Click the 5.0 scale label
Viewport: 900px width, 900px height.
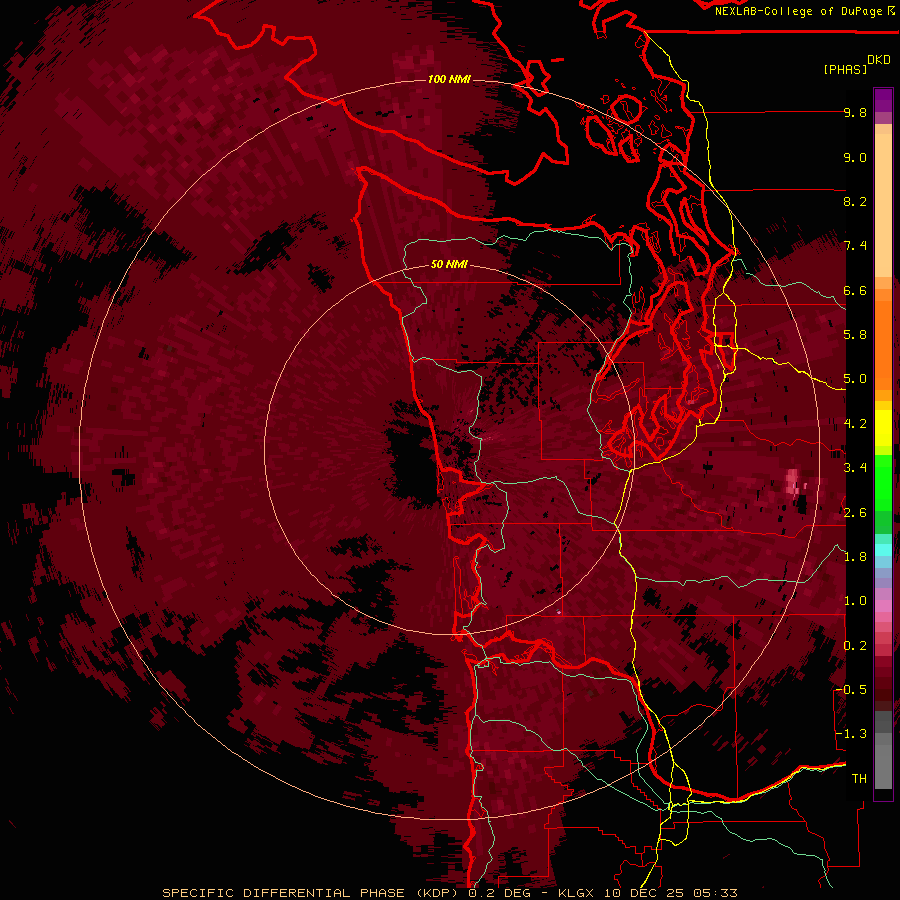855,379
